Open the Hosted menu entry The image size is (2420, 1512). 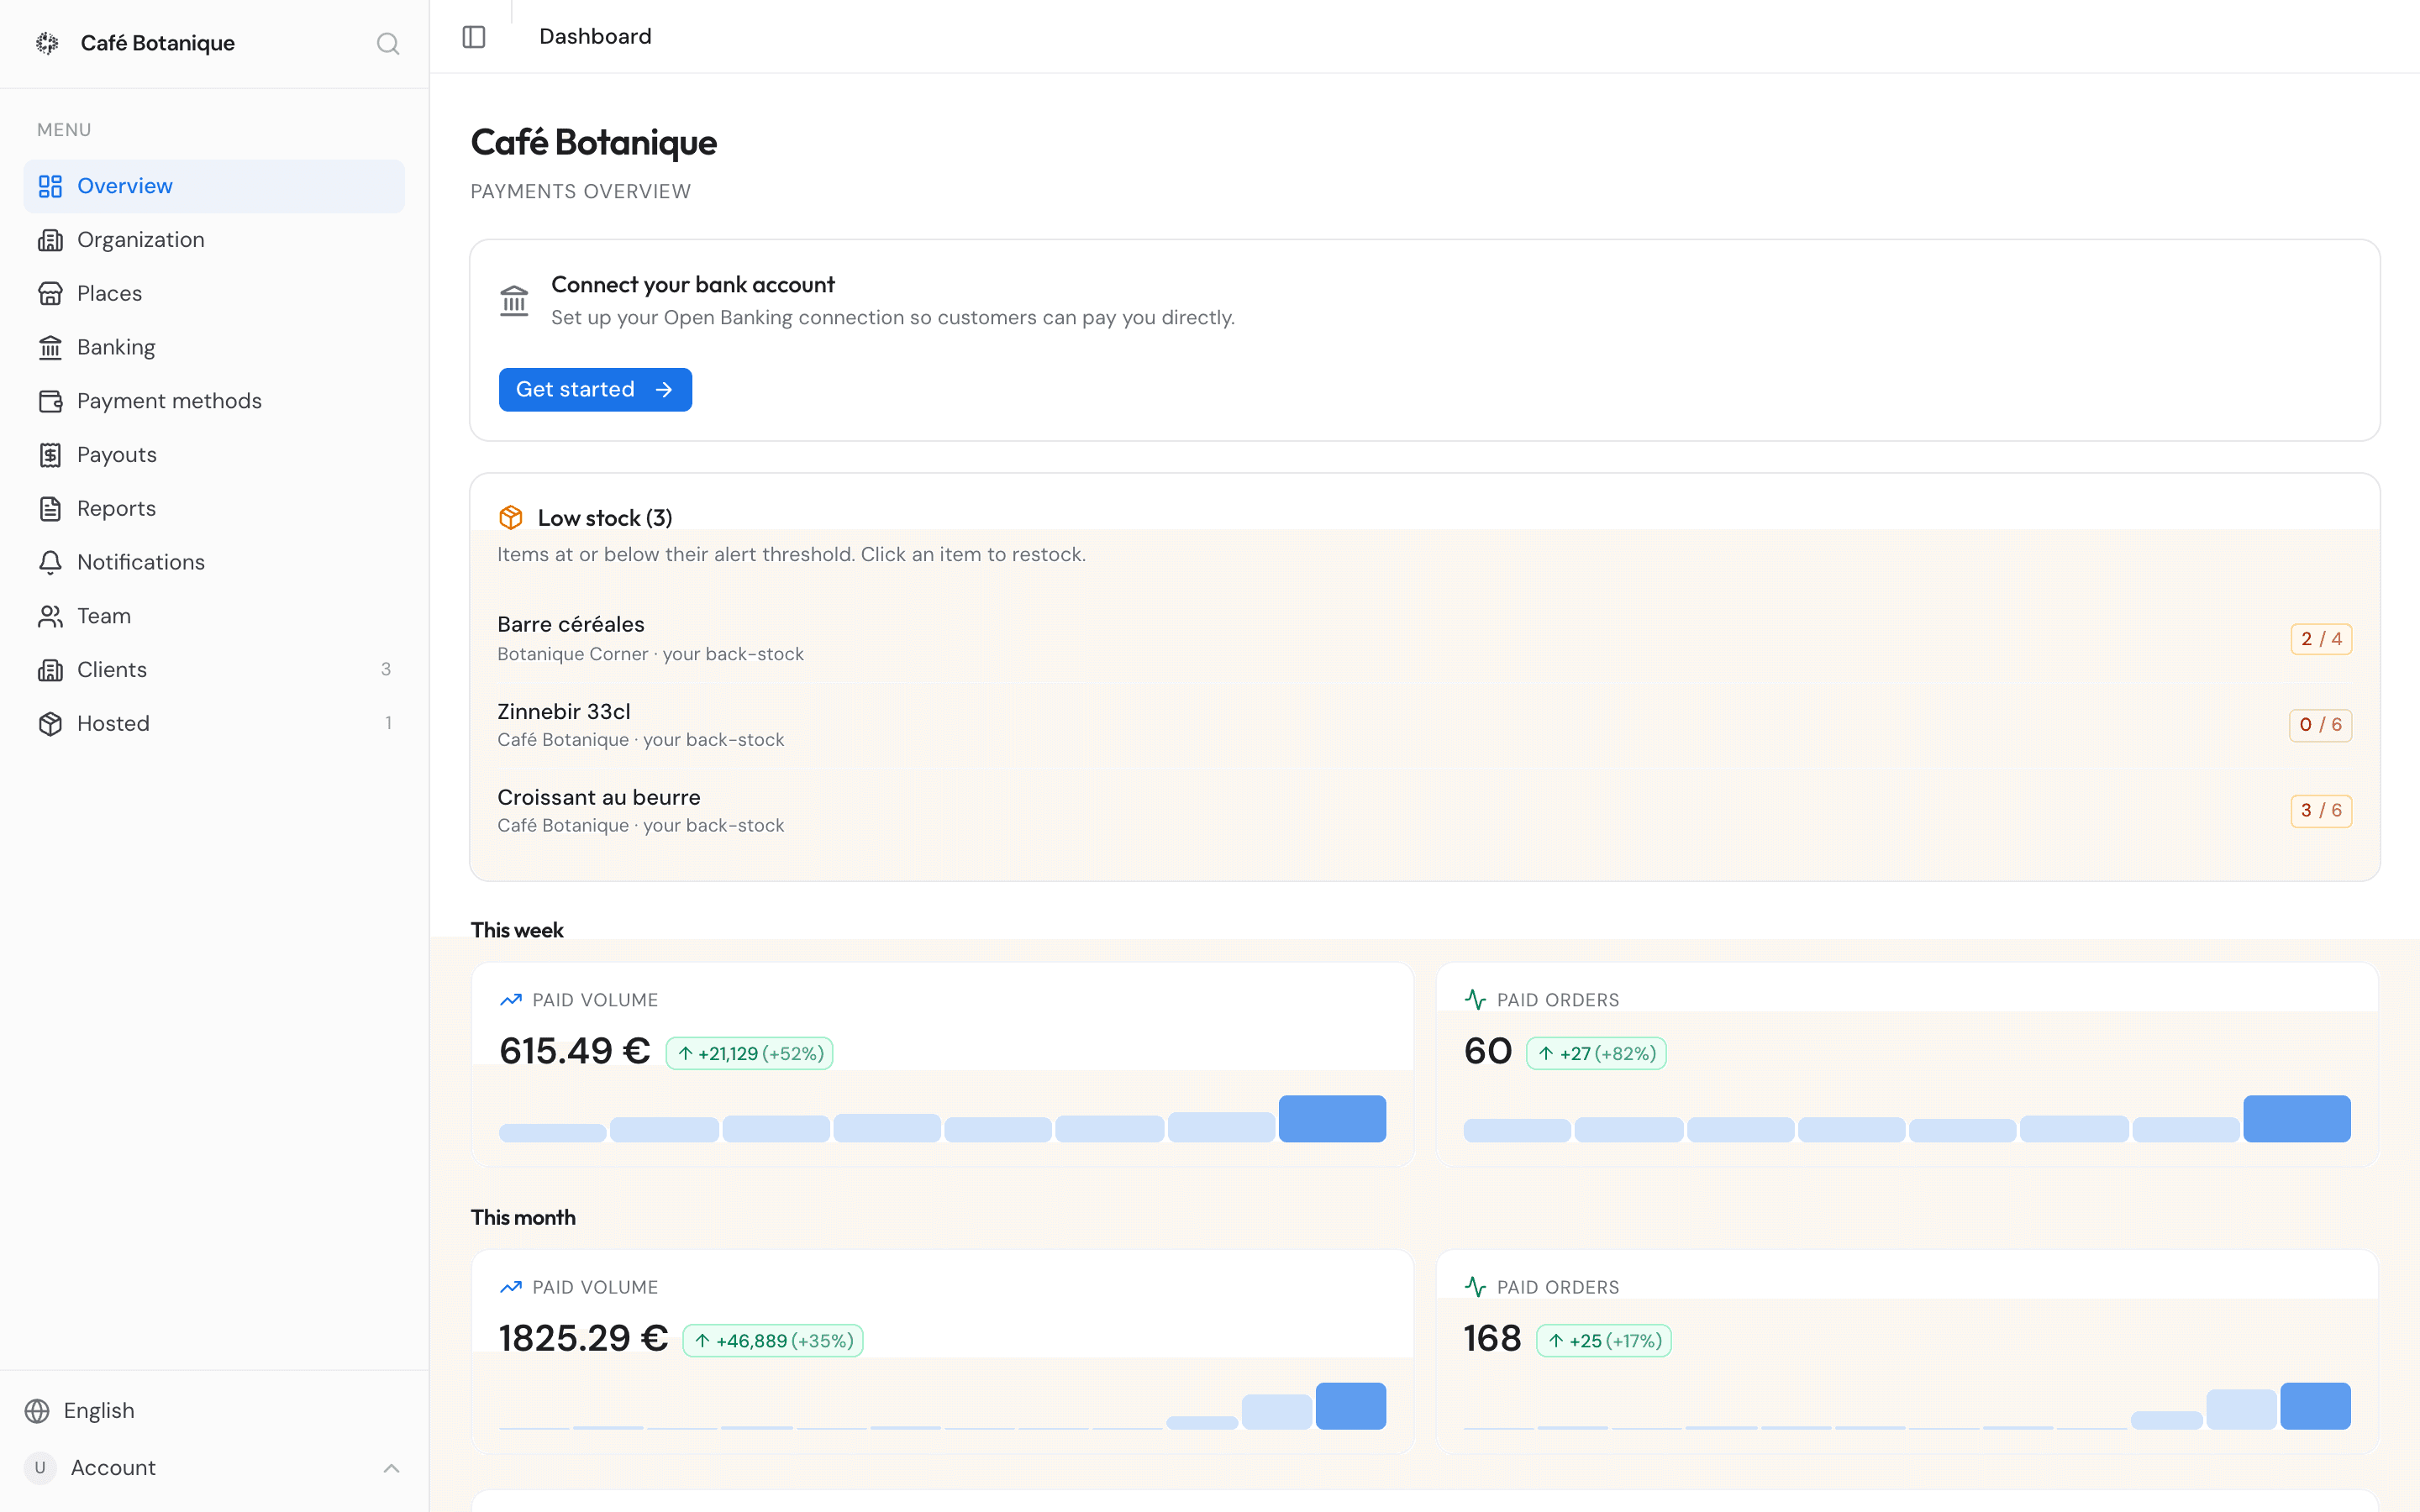pyautogui.click(x=214, y=723)
